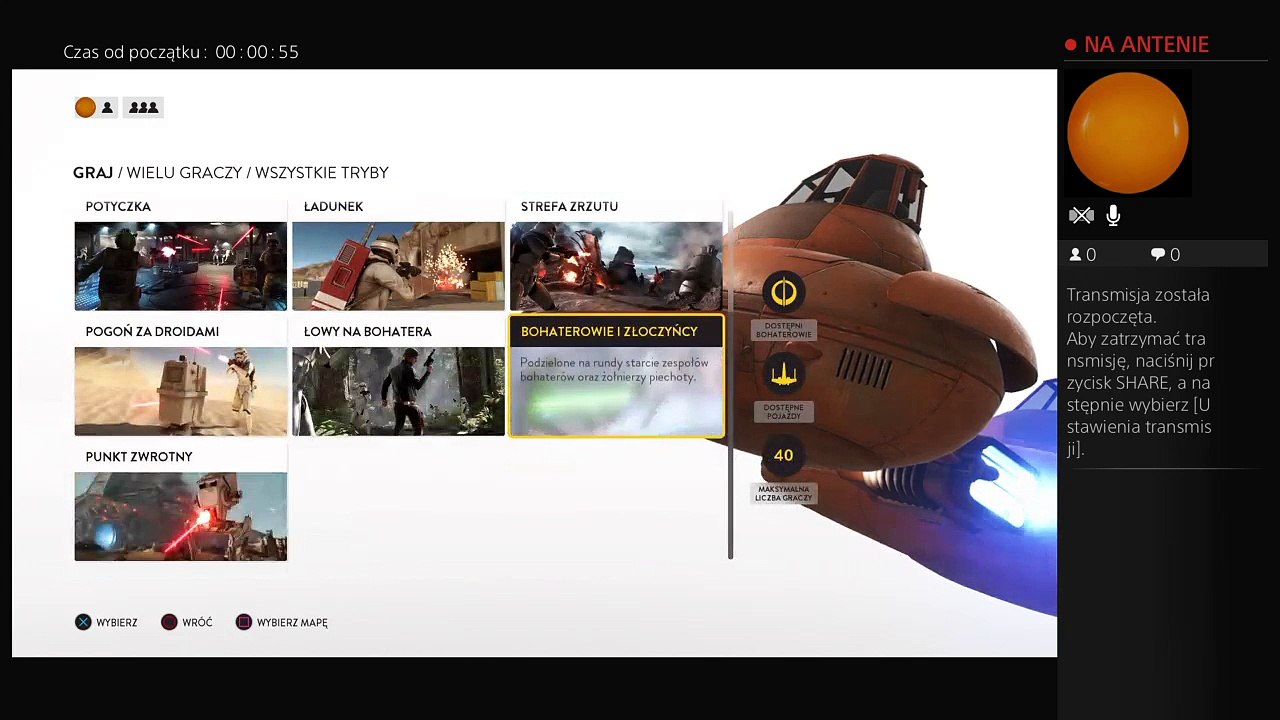Toggle the microphone icon in broadcast panel
The width and height of the screenshot is (1280, 720).
(x=1113, y=215)
